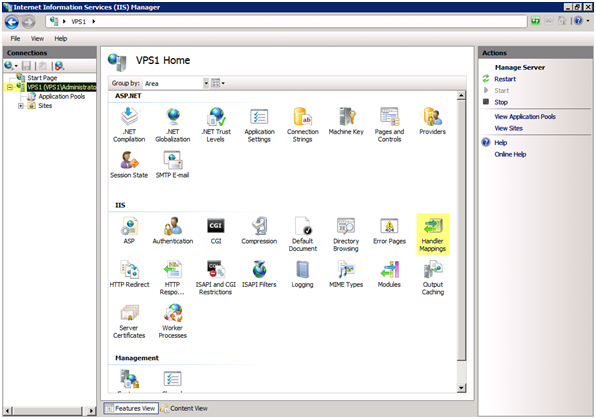Open the View menu
This screenshot has height=419, width=596.
tap(37, 38)
